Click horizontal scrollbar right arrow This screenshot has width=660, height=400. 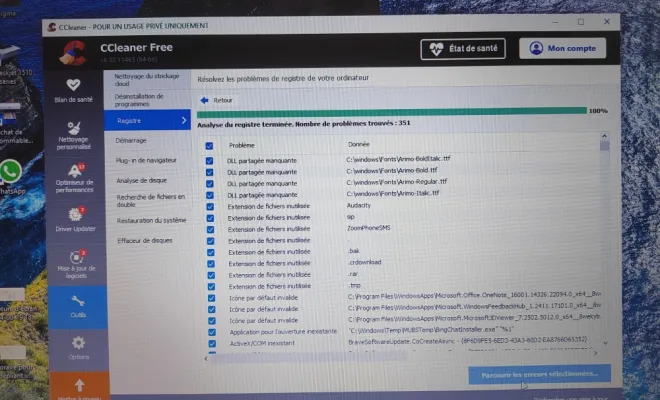coord(596,353)
